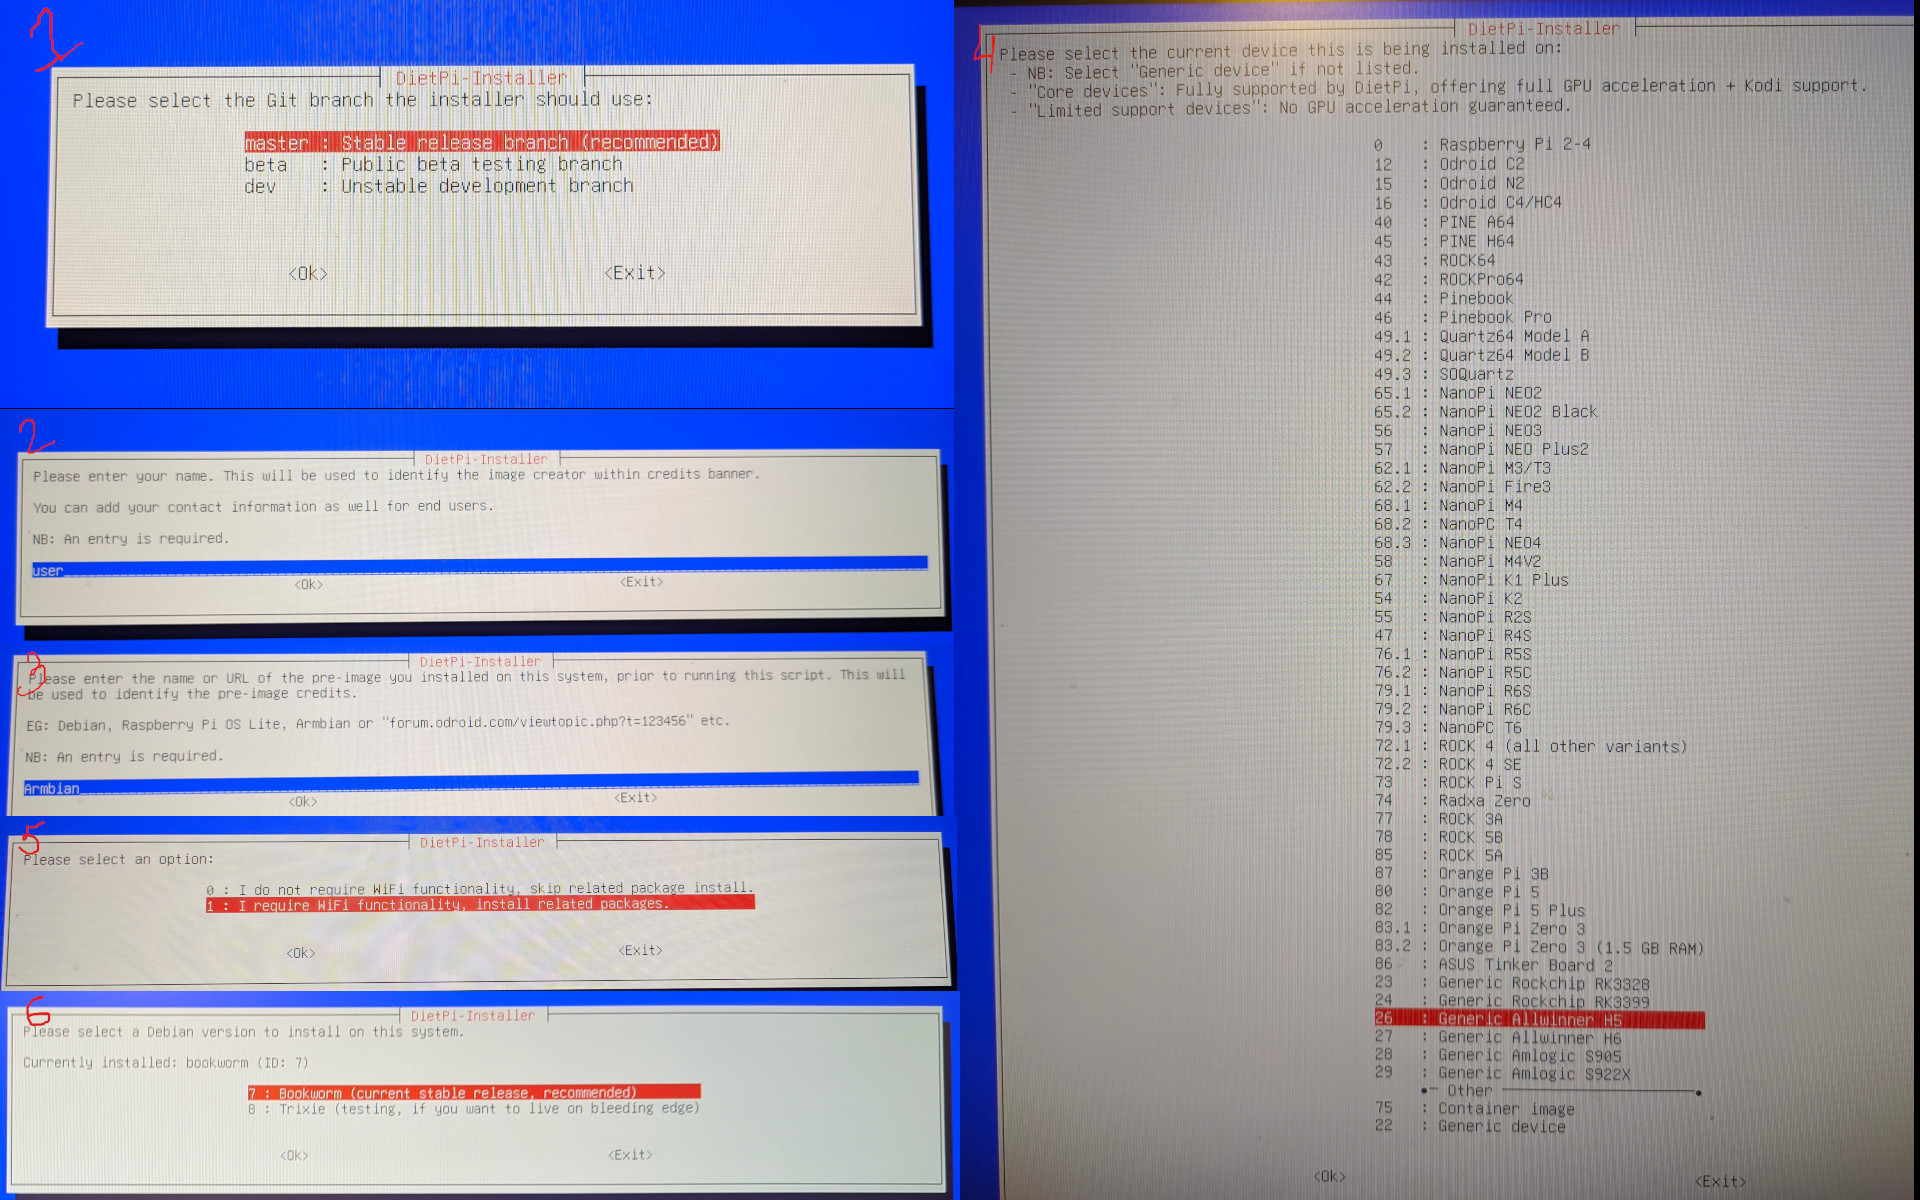Select Bookworm current stable release option
The image size is (1920, 1200).
point(474,1092)
